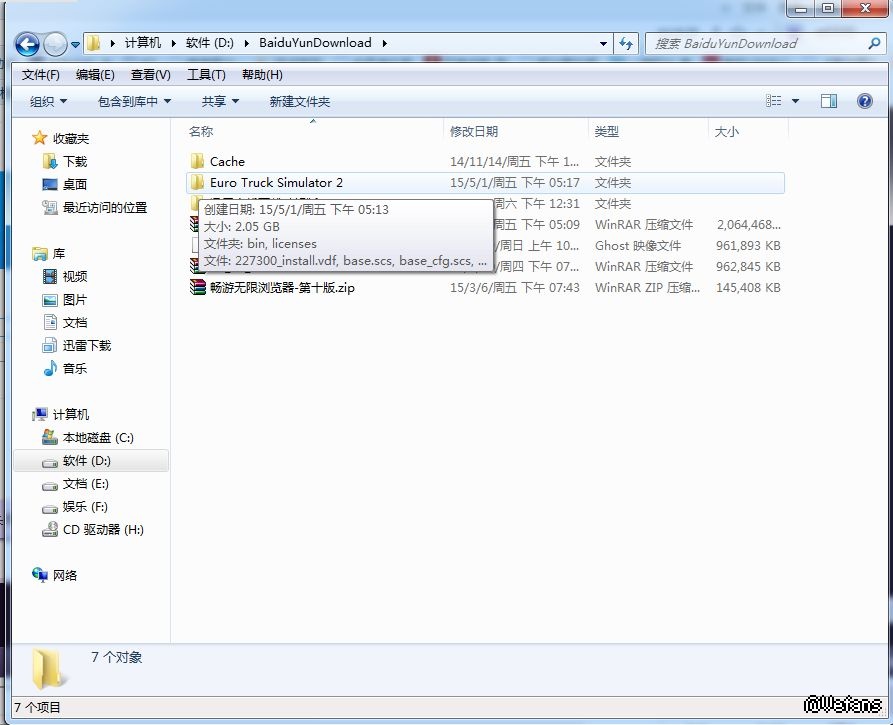Open the 帮助(H) menu

262,75
